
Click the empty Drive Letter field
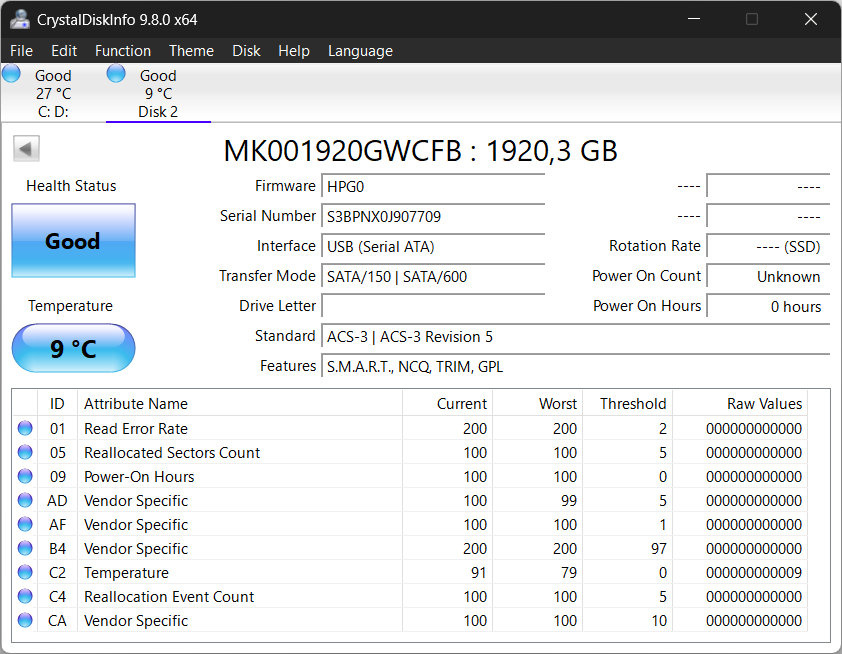(433, 306)
